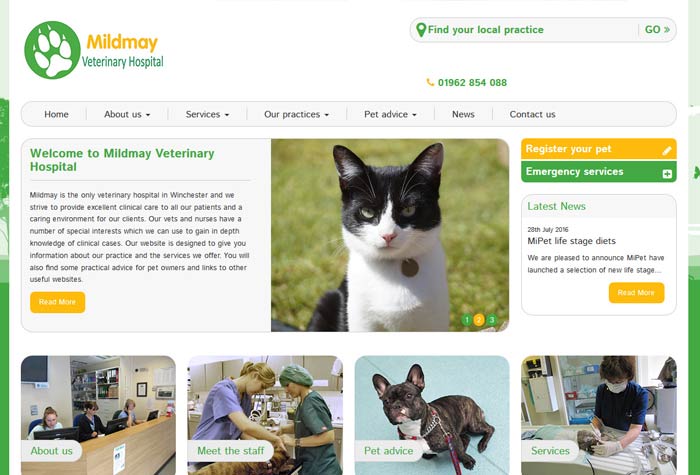Expand the About us dropdown menu
This screenshot has height=475, width=700.
(x=127, y=114)
